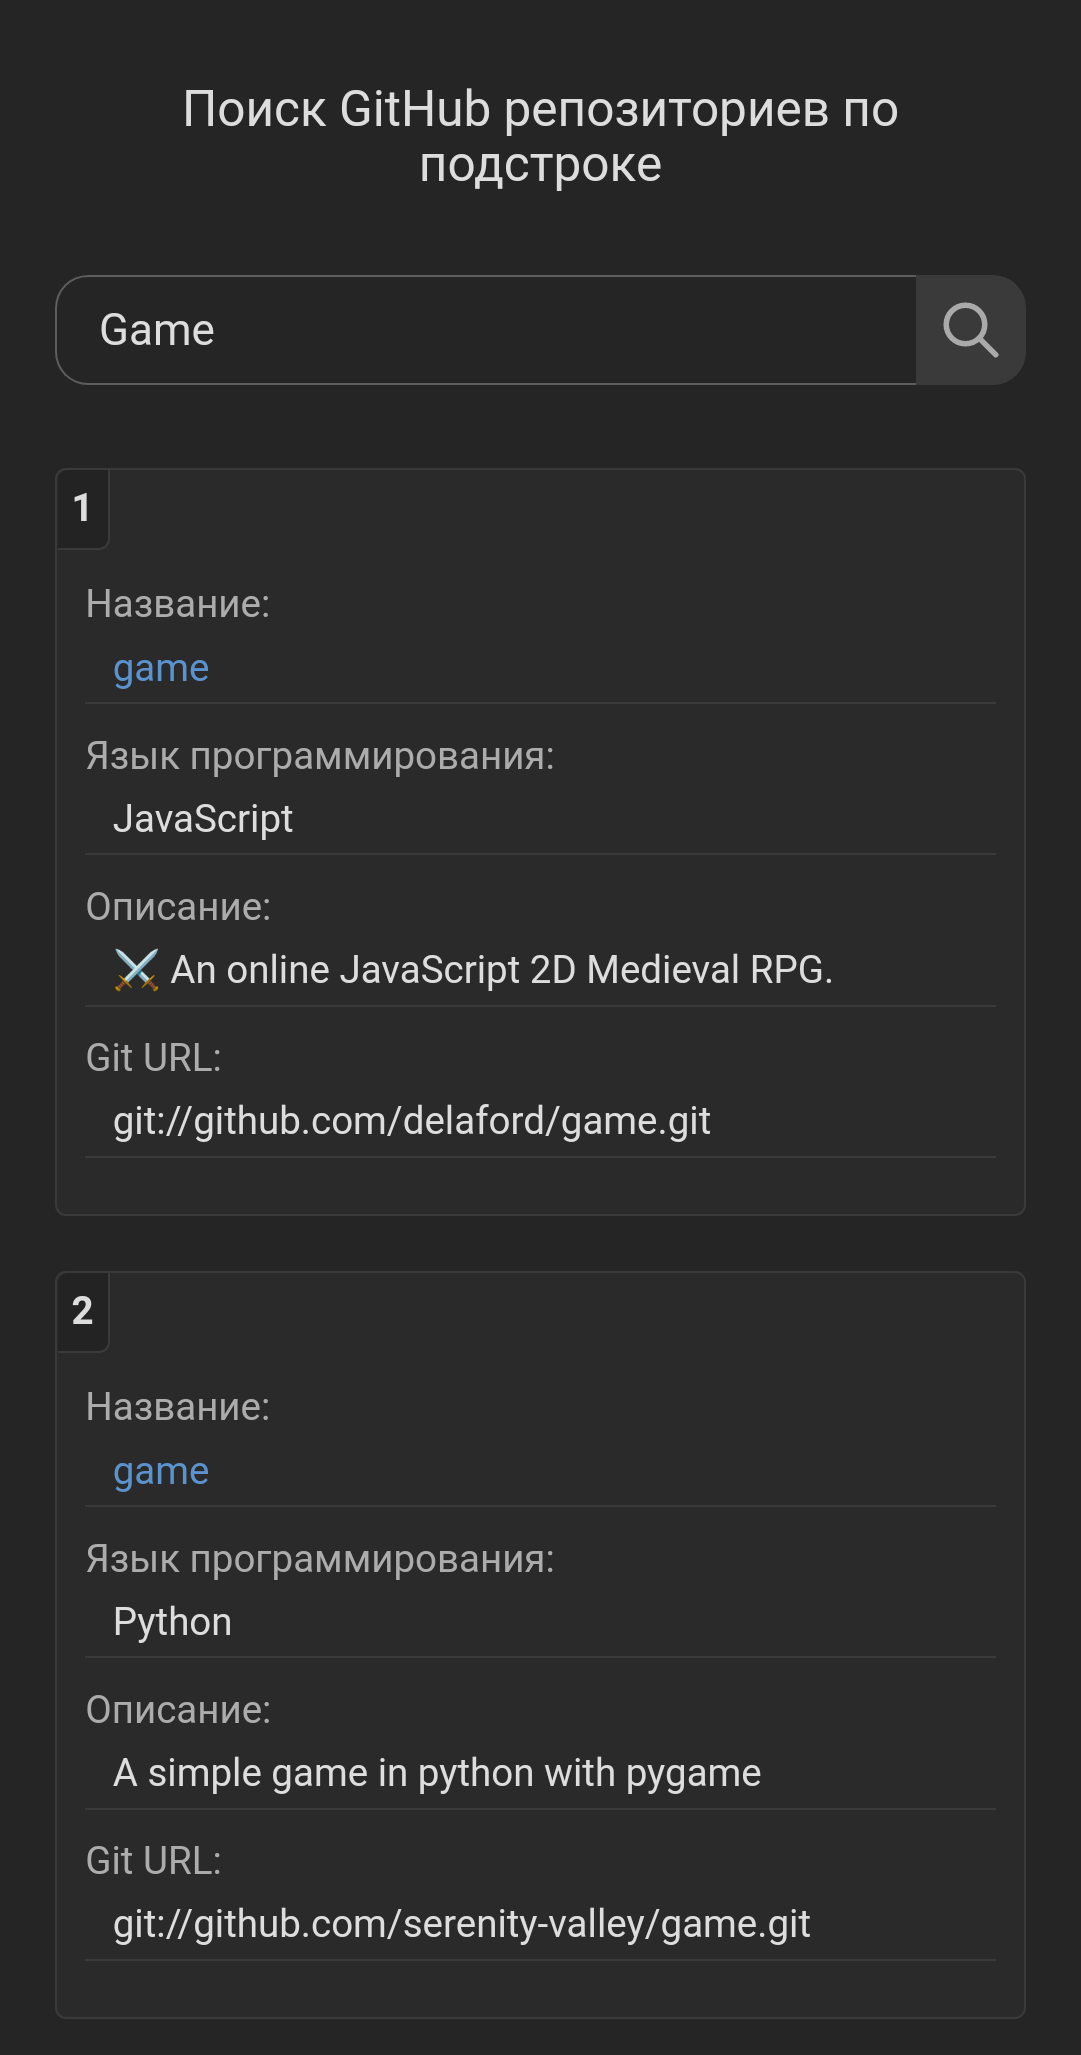Click the Описание label in the first card

pyautogui.click(x=178, y=906)
